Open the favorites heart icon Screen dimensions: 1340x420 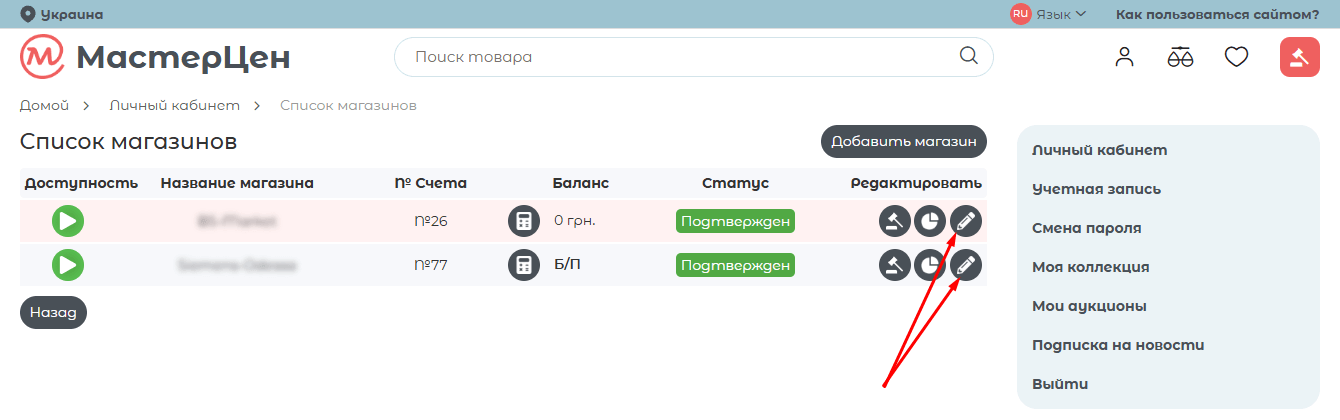tap(1237, 57)
